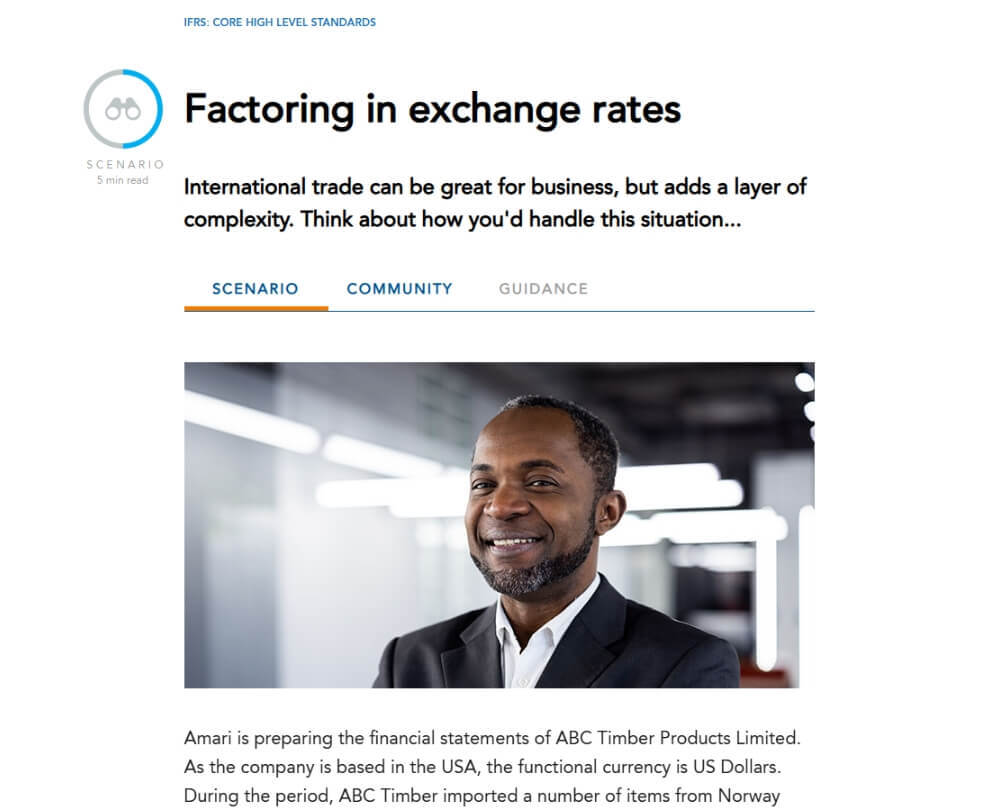Open the IFRS: Core High Level Standards breadcrumb
The width and height of the screenshot is (1000, 810).
pos(280,22)
